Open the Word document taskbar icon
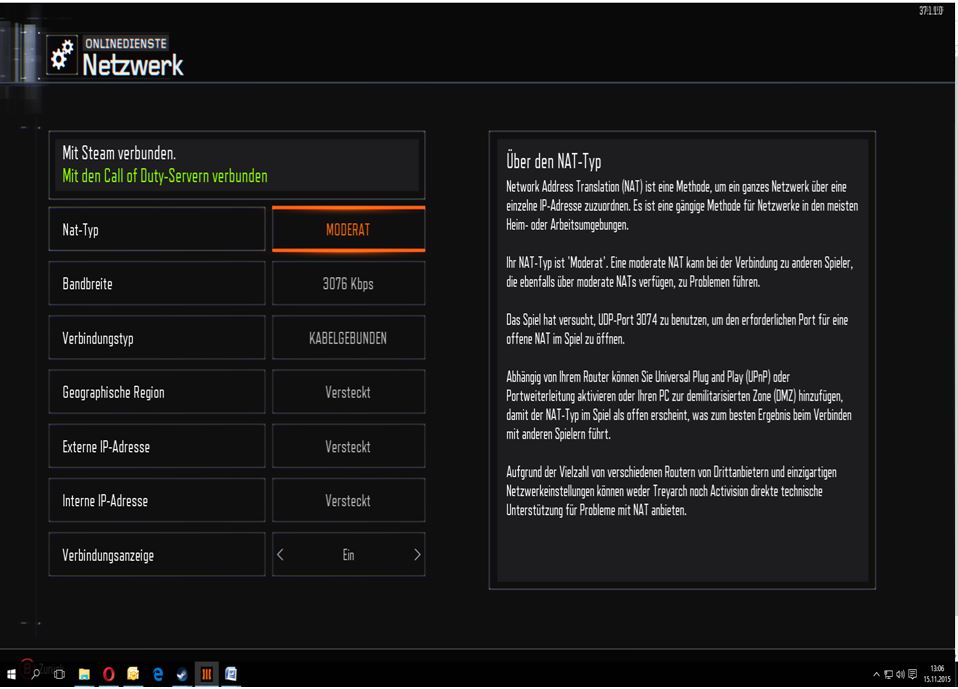The height and width of the screenshot is (689, 958). 231,674
